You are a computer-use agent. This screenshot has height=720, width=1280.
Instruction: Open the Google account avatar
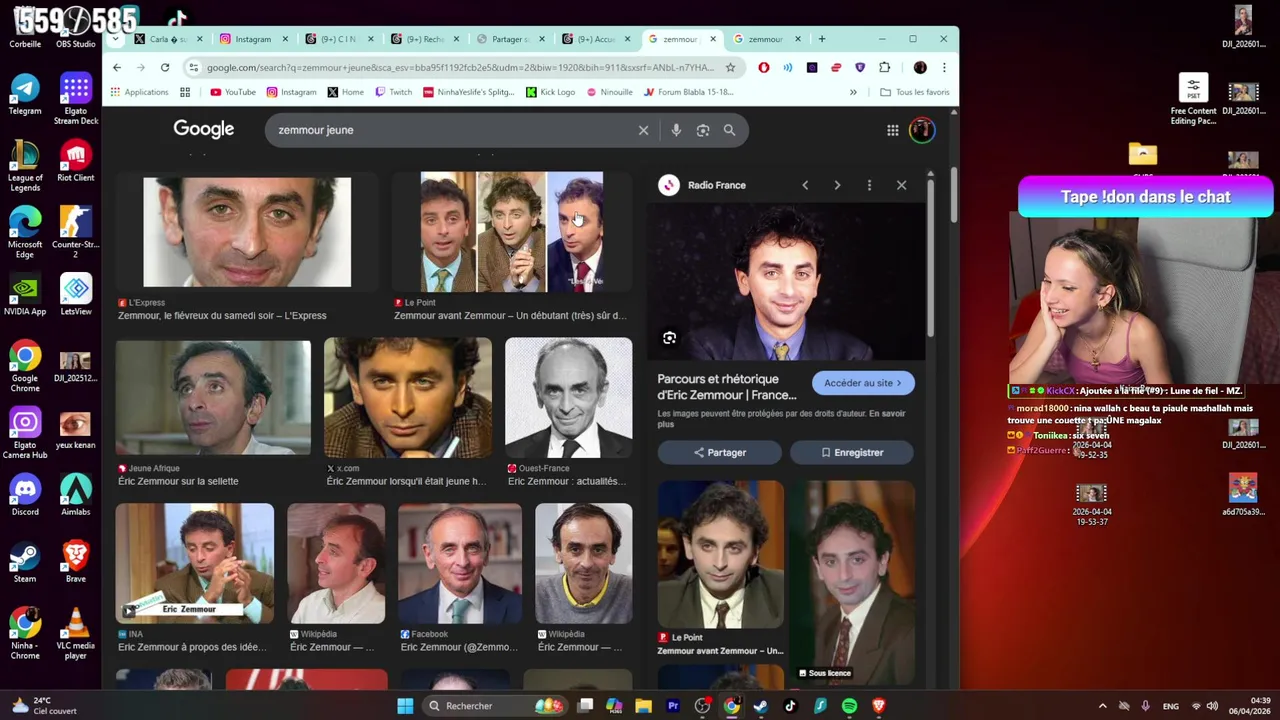click(x=921, y=130)
